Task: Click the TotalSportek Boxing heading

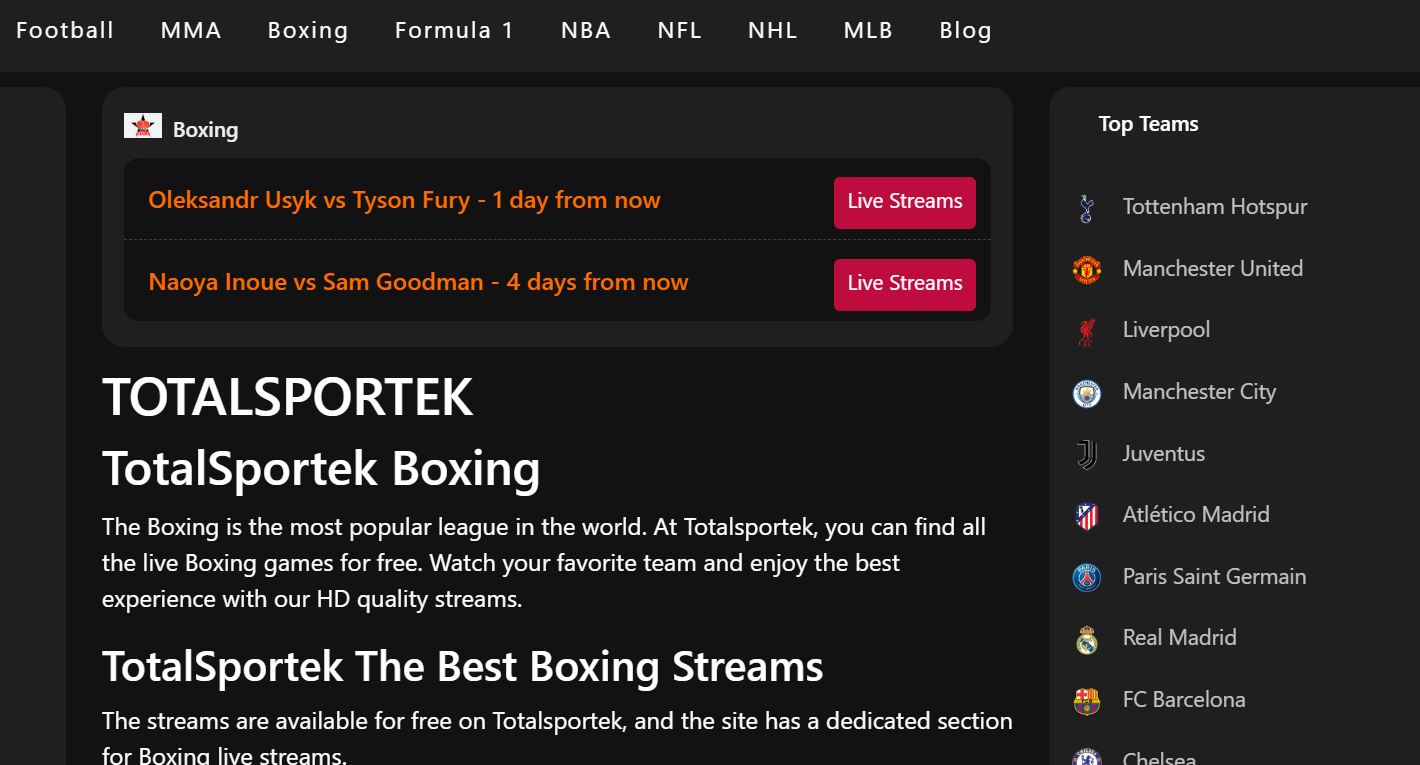Action: [321, 468]
